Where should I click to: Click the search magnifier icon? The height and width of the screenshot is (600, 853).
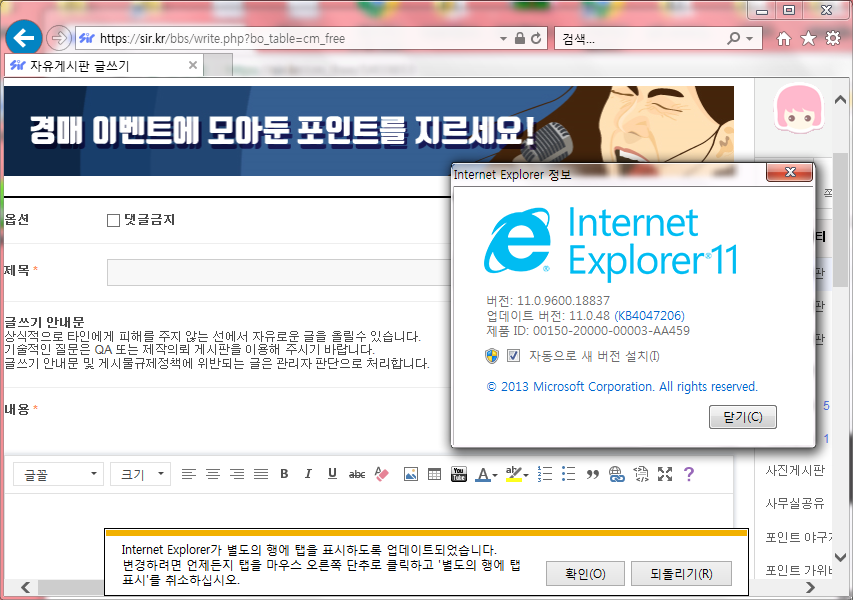coord(733,38)
